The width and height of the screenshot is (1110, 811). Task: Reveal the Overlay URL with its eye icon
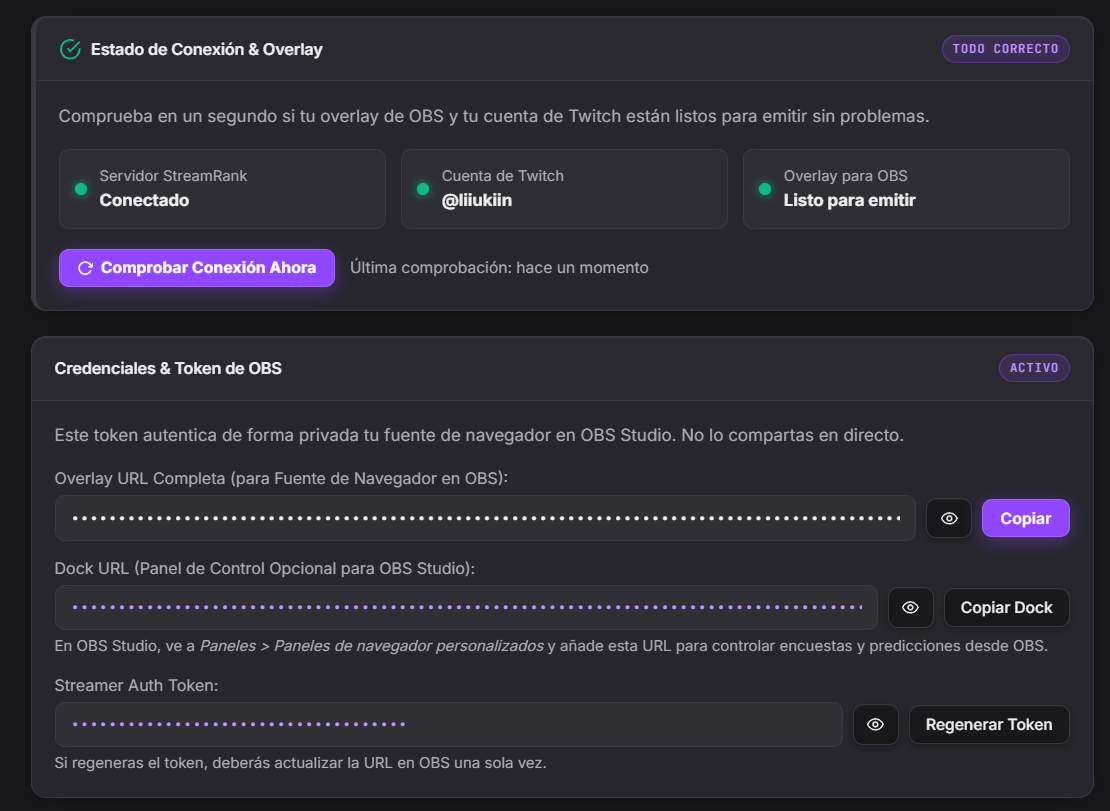(x=949, y=519)
